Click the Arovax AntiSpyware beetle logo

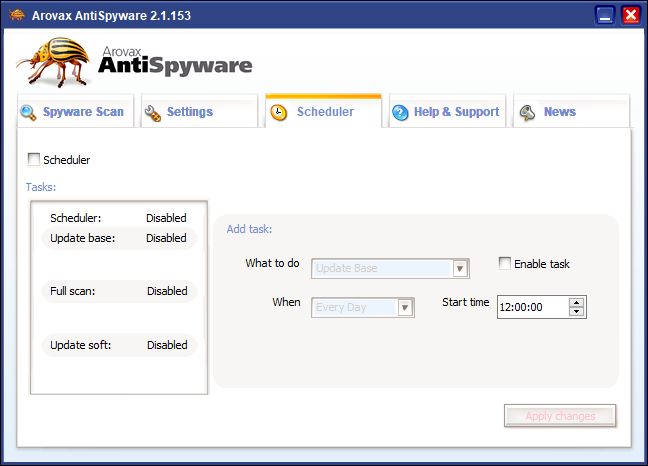pyautogui.click(x=54, y=62)
